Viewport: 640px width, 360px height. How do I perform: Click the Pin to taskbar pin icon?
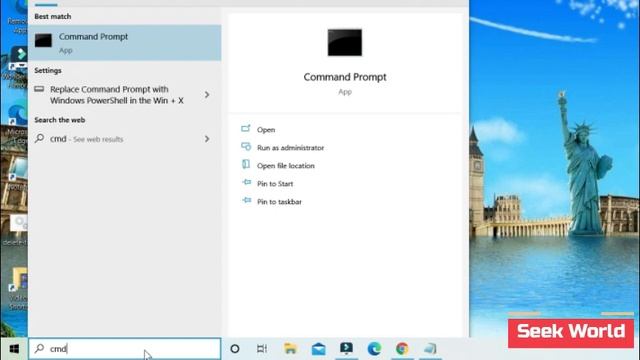coord(247,200)
